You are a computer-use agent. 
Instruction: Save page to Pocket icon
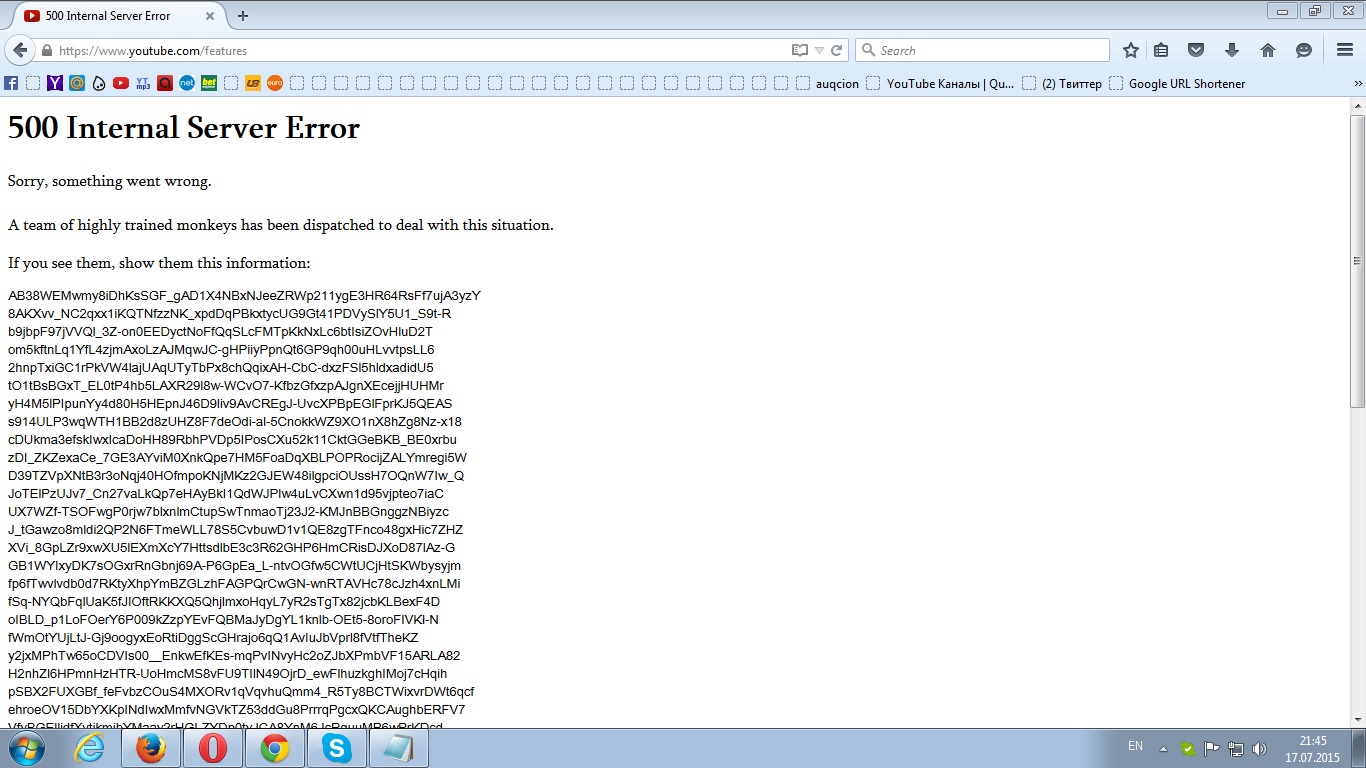pyautogui.click(x=1196, y=50)
